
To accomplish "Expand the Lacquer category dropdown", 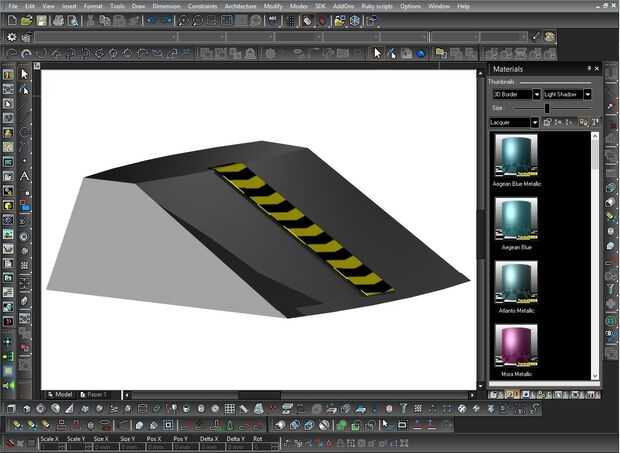I will coord(535,122).
